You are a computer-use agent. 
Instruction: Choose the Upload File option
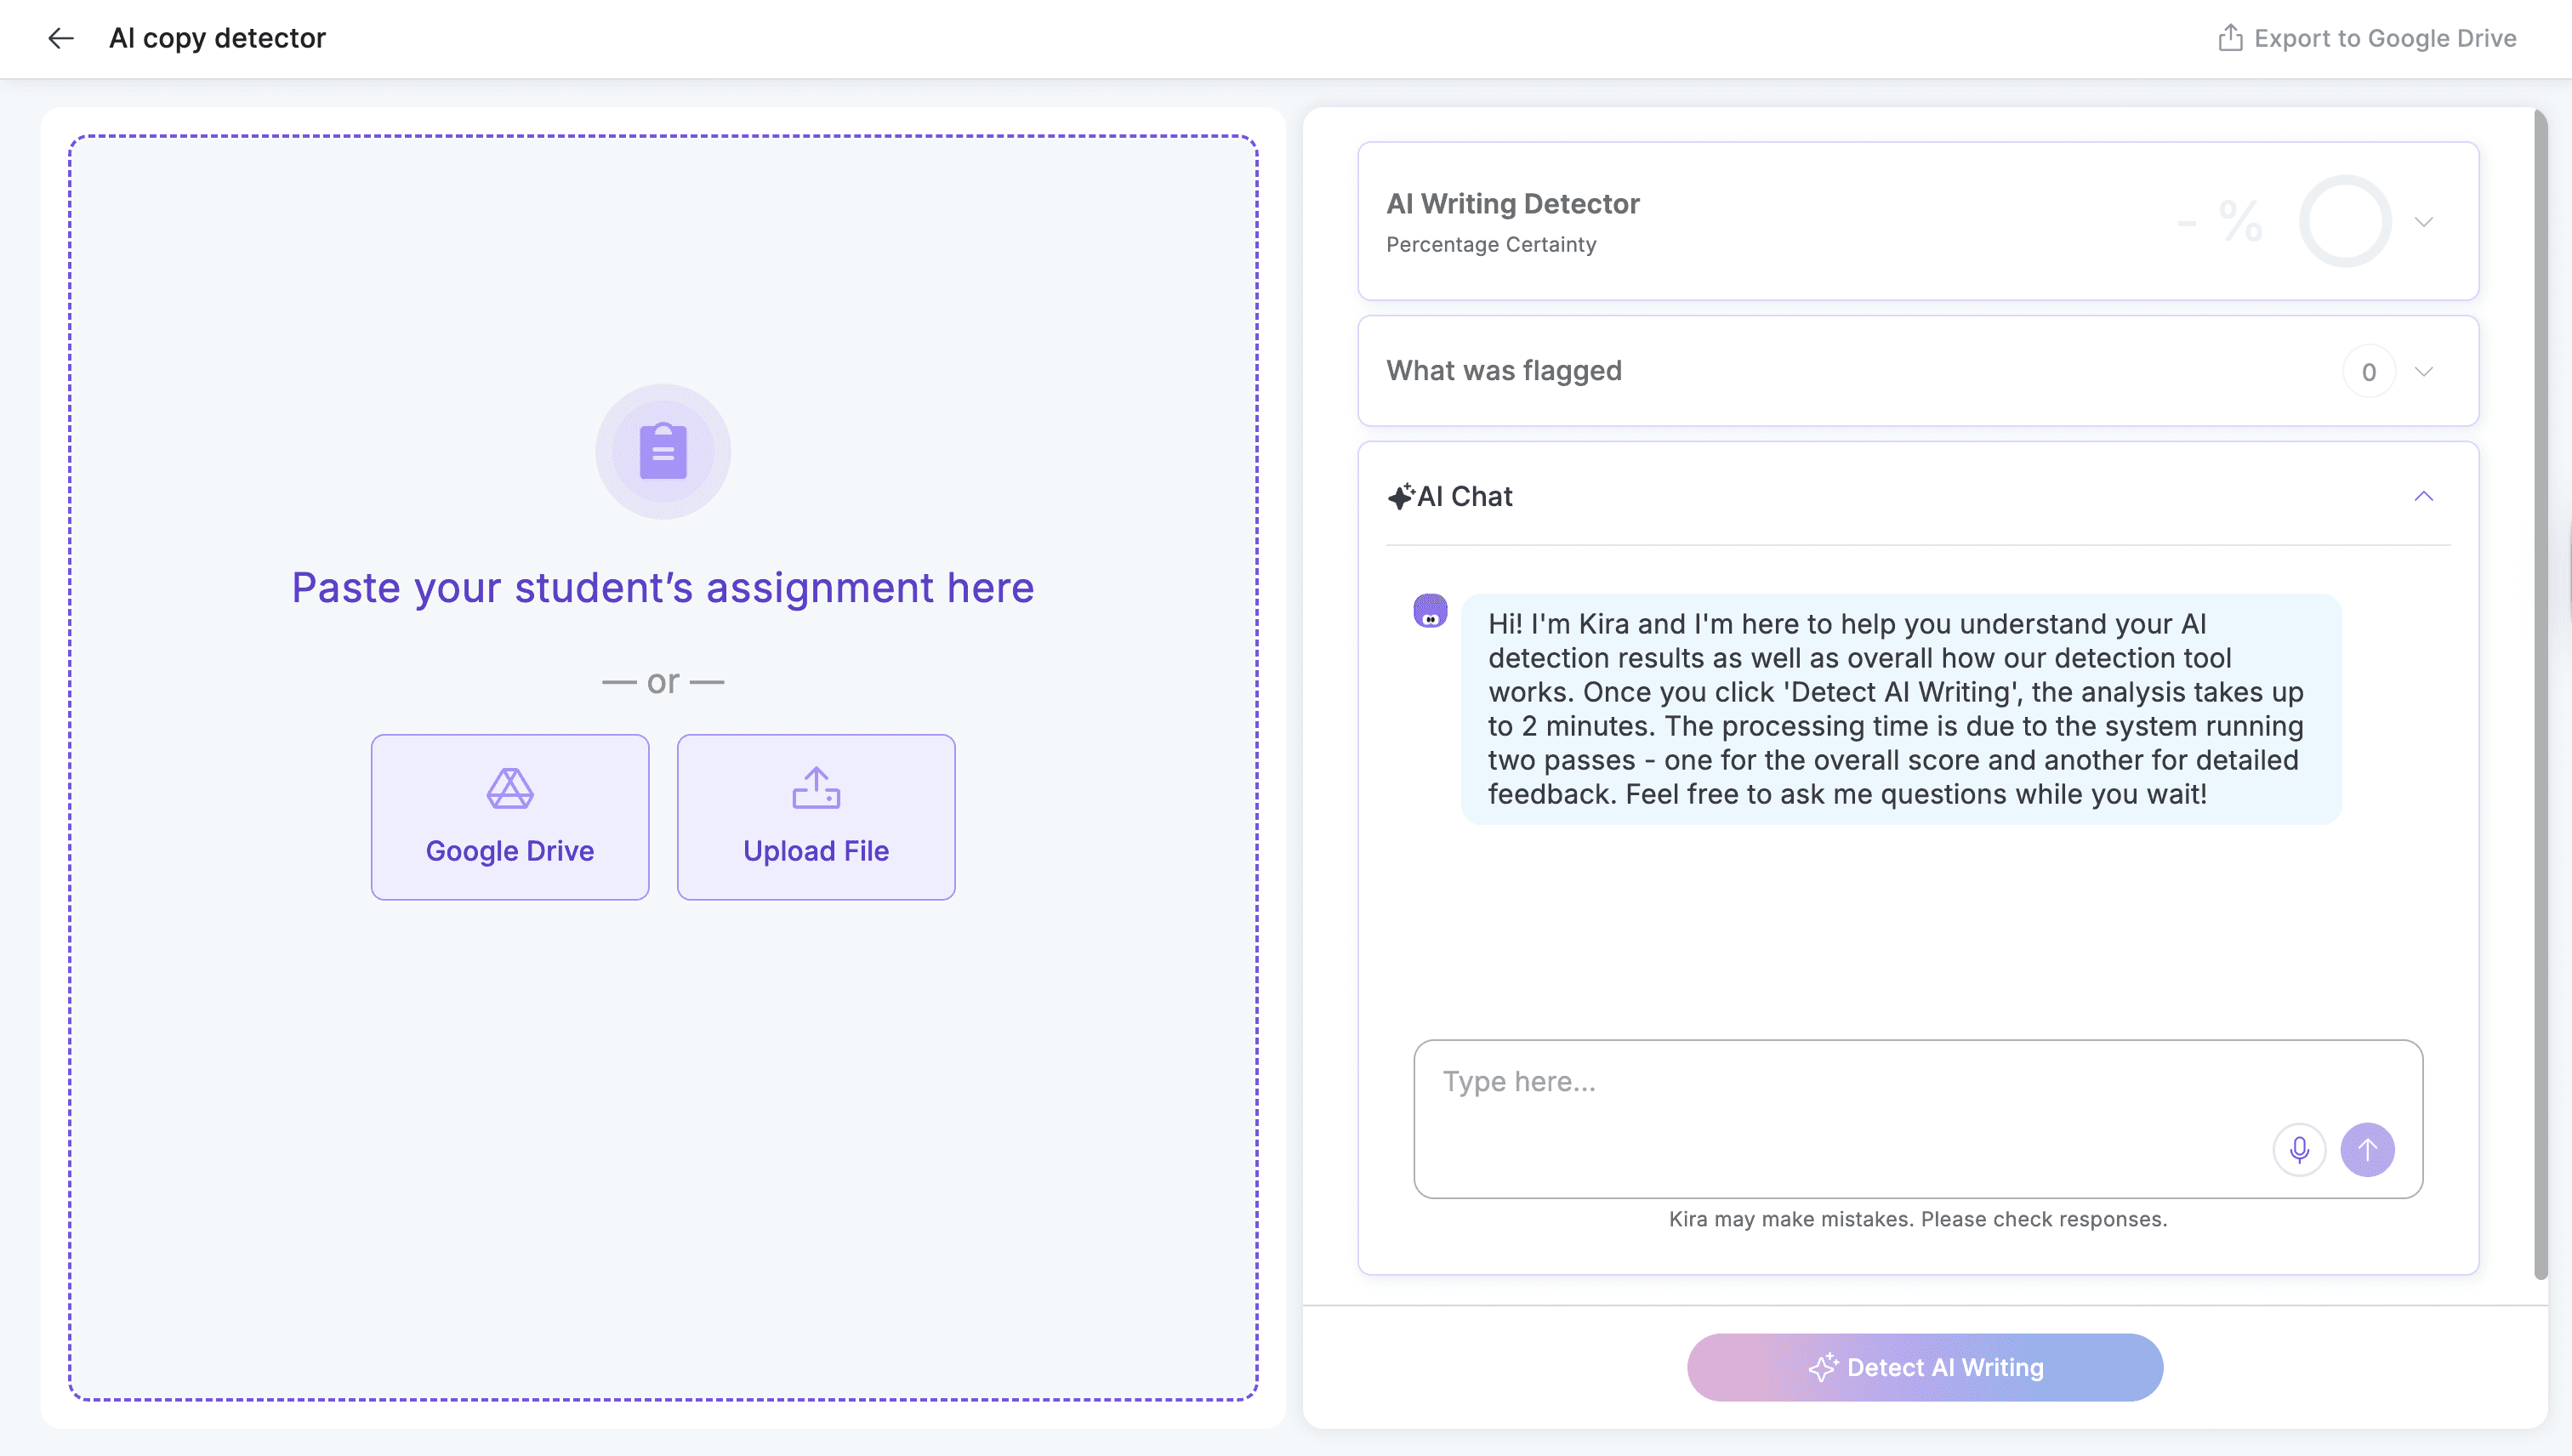[x=816, y=817]
